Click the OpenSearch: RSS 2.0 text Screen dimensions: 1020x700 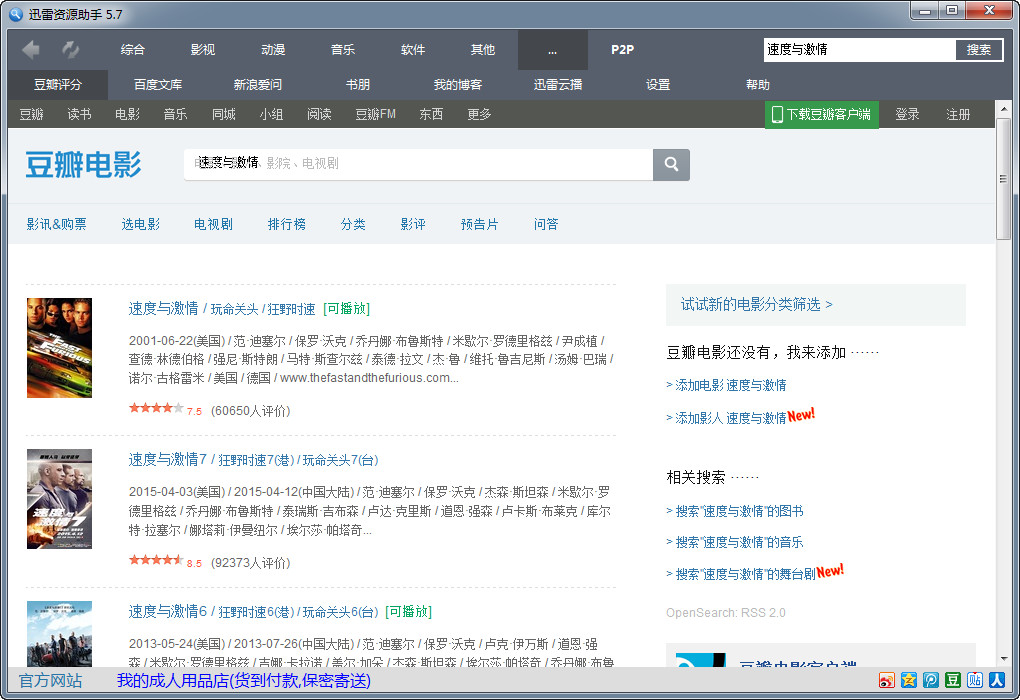725,613
